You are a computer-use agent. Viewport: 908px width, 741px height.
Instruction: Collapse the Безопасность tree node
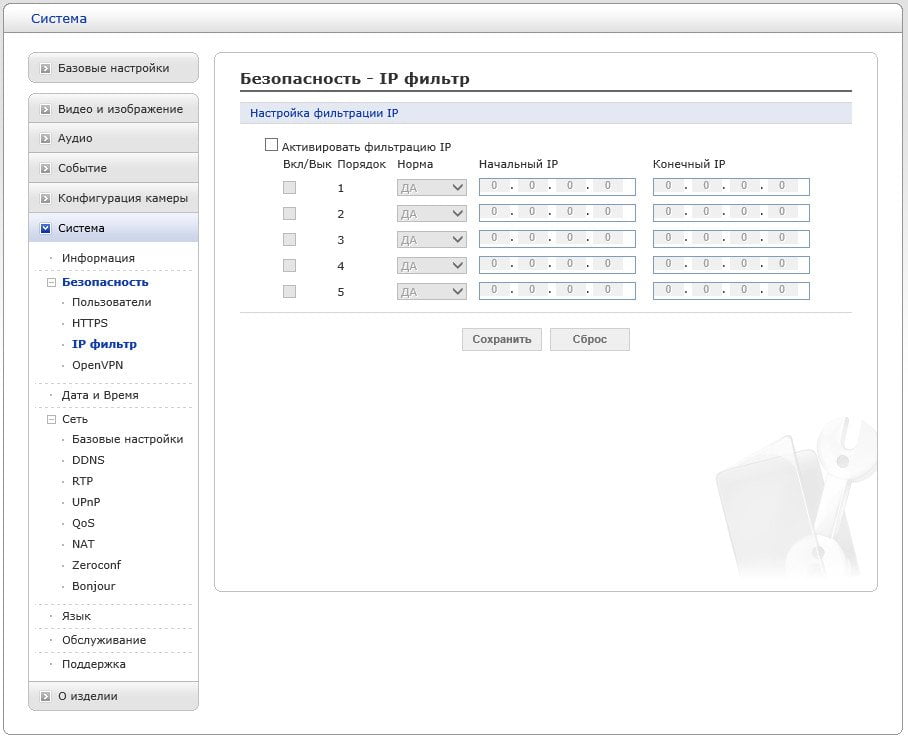52,283
